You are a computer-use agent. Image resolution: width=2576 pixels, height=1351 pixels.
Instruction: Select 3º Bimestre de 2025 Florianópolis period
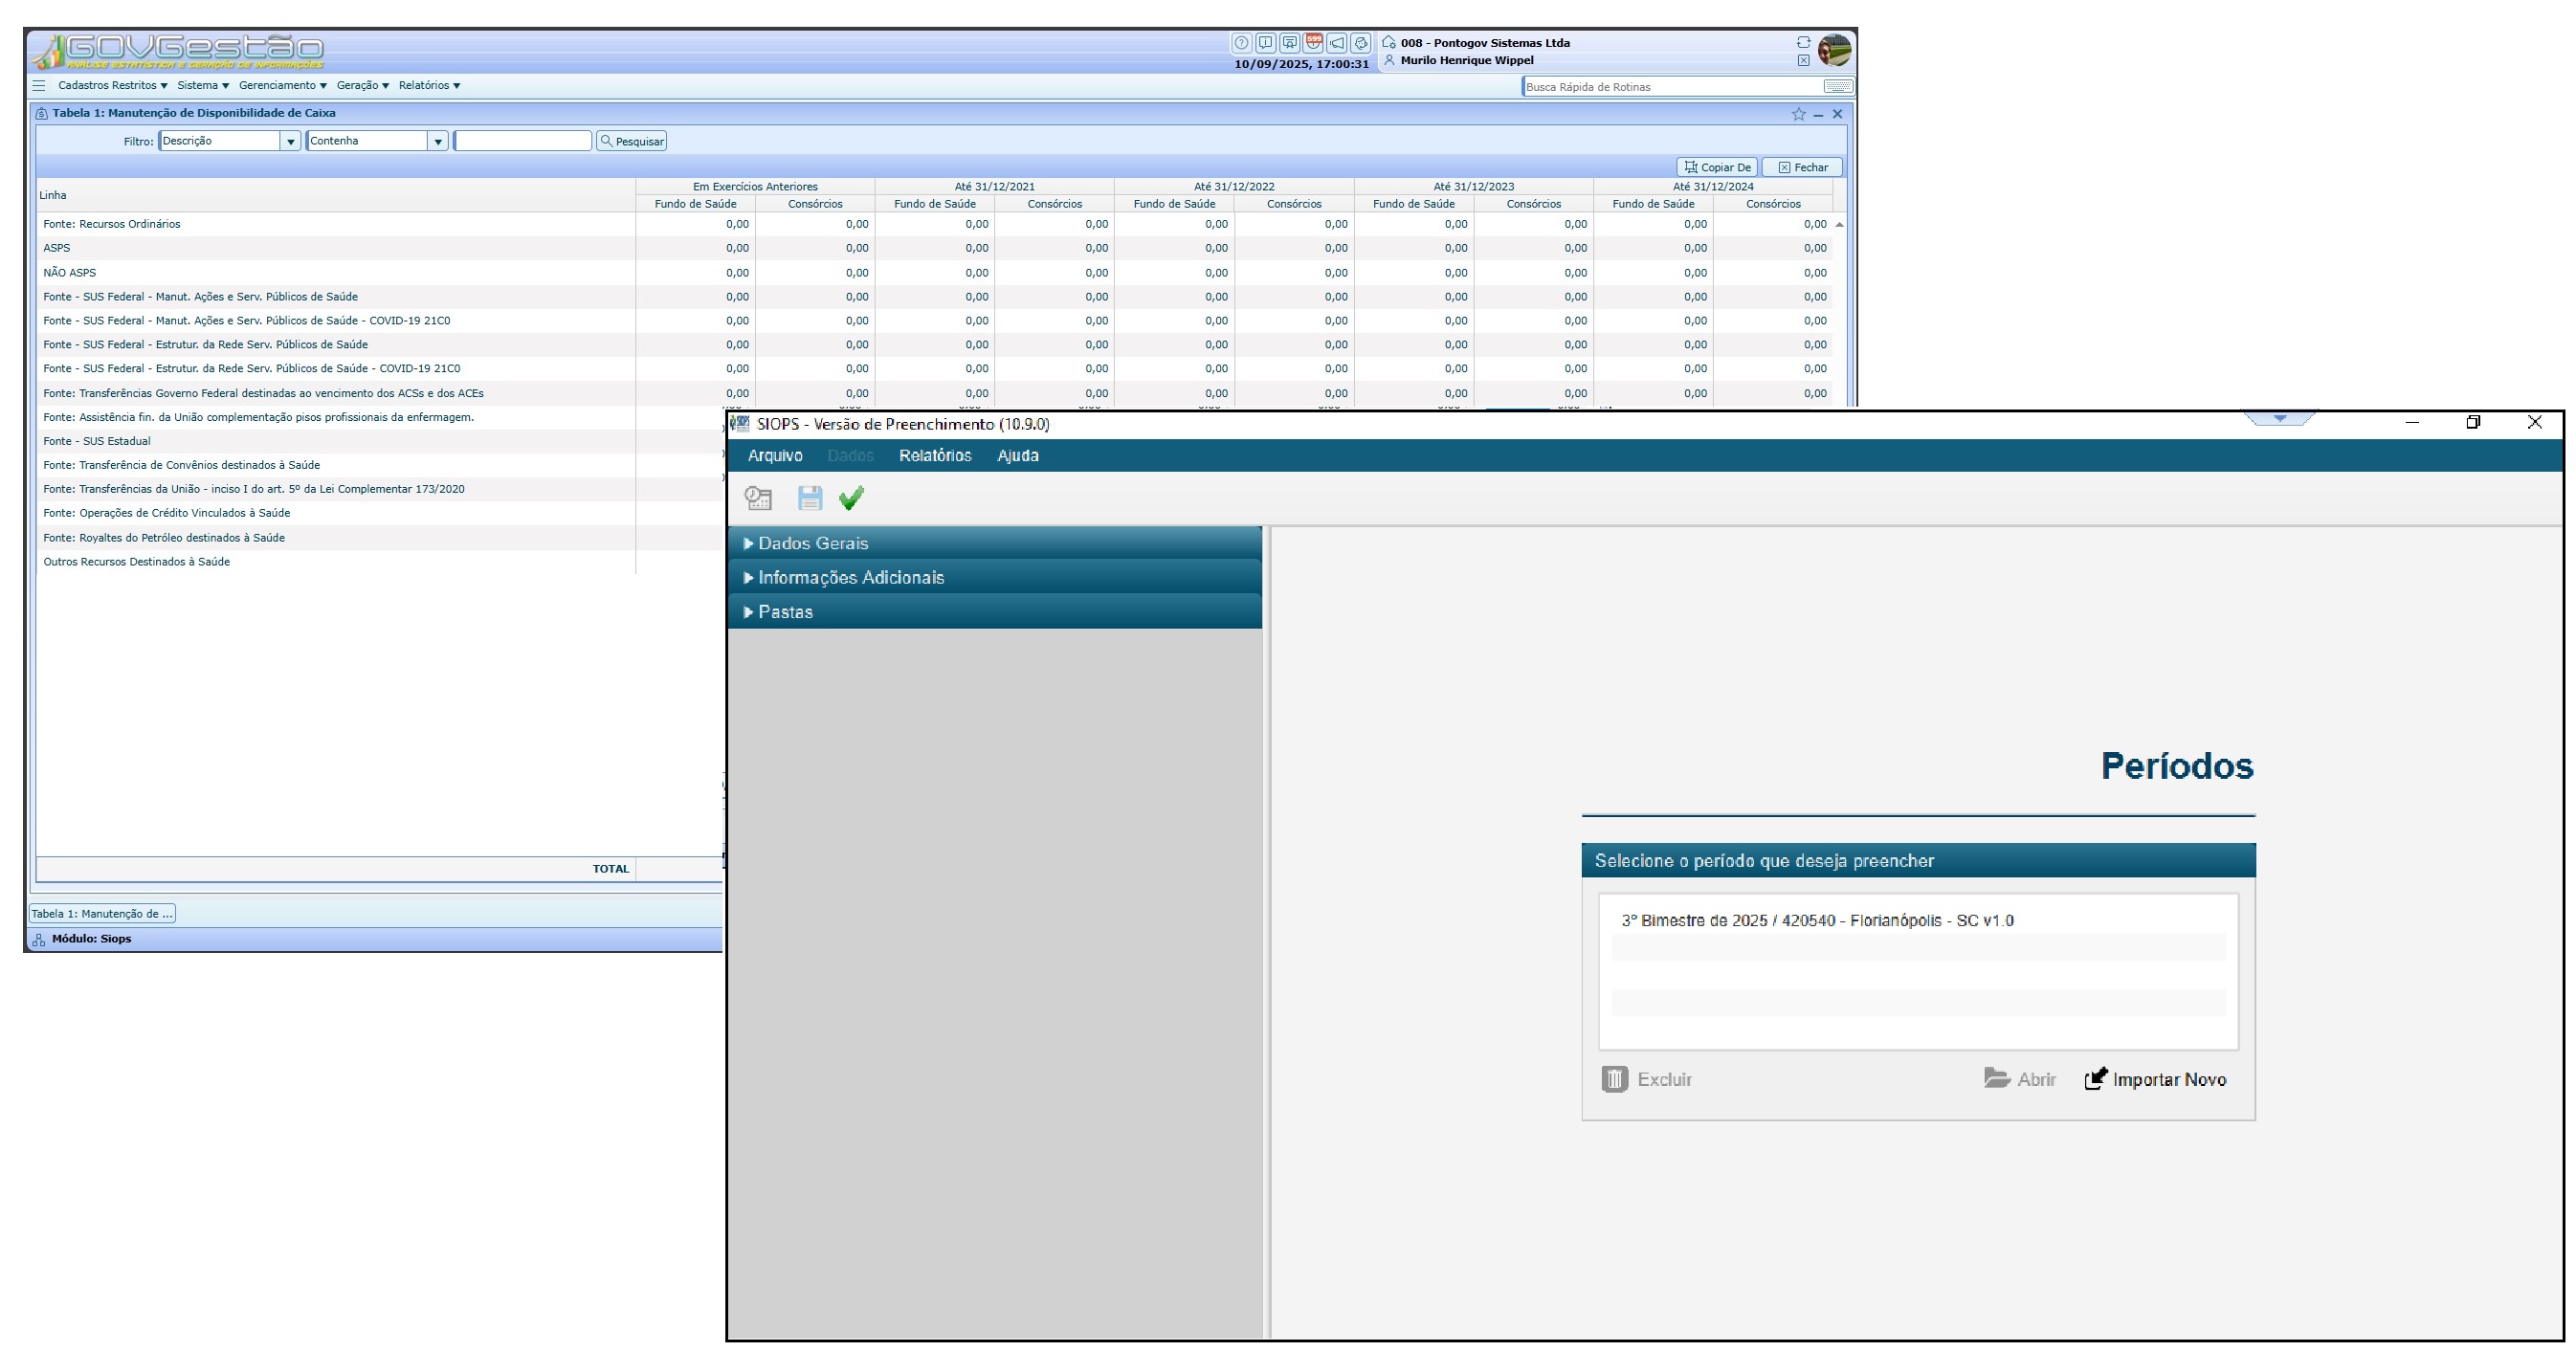pyautogui.click(x=1817, y=920)
